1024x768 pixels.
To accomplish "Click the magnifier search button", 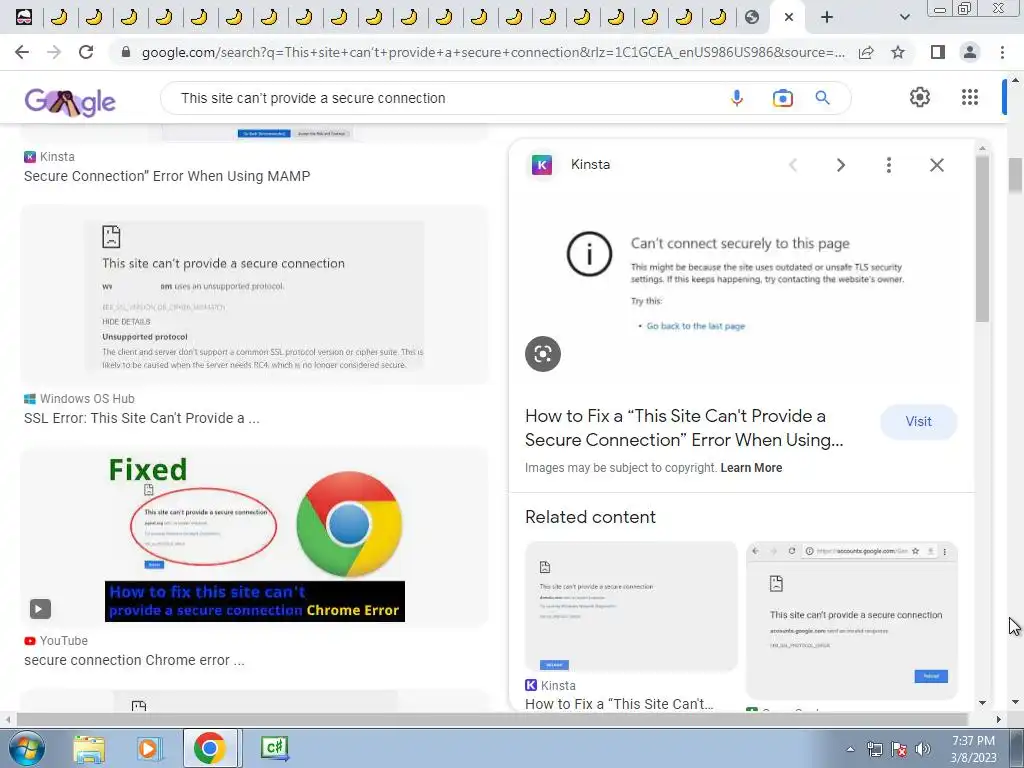I will (822, 98).
